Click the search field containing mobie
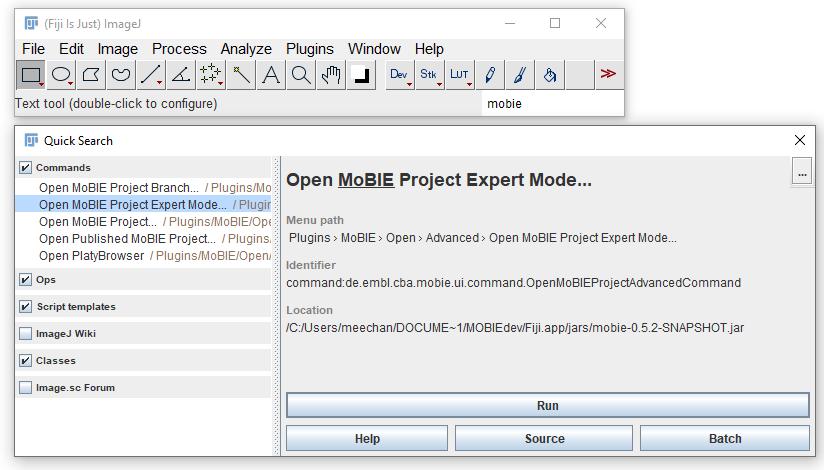The height and width of the screenshot is (470, 824). [552, 104]
